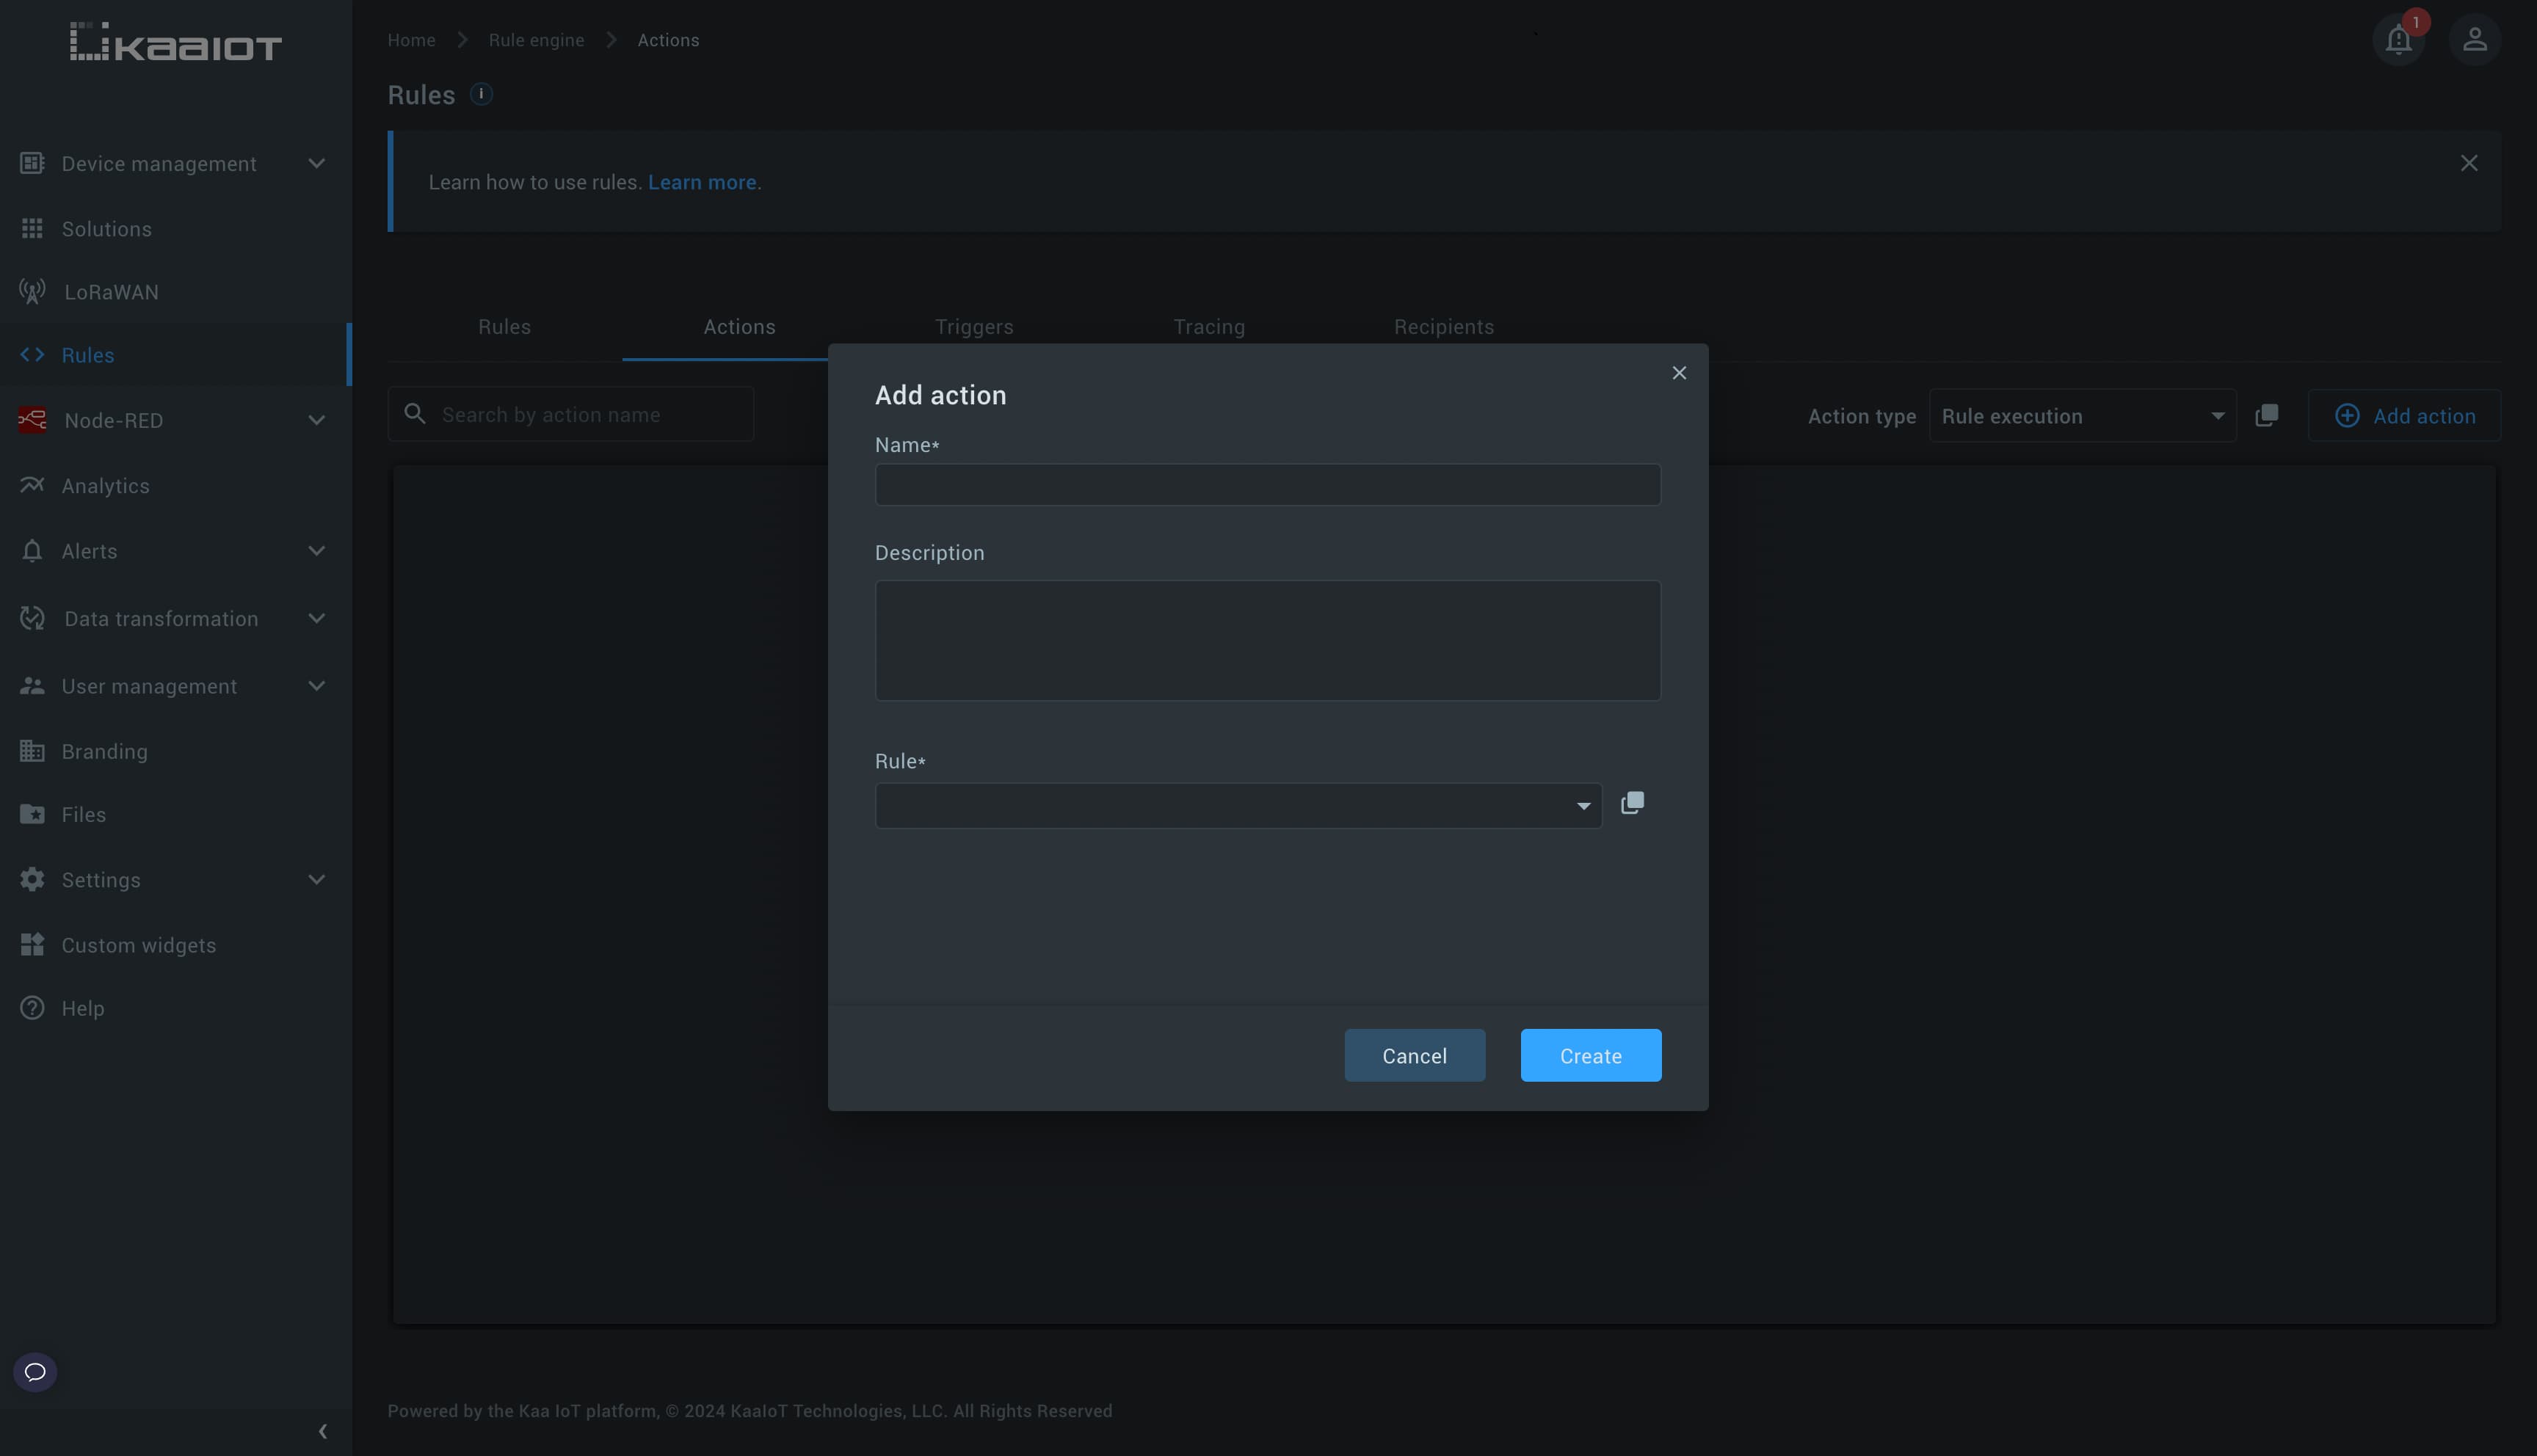Open the user profile icon
Image resolution: width=2537 pixels, height=1456 pixels.
pos(2474,40)
